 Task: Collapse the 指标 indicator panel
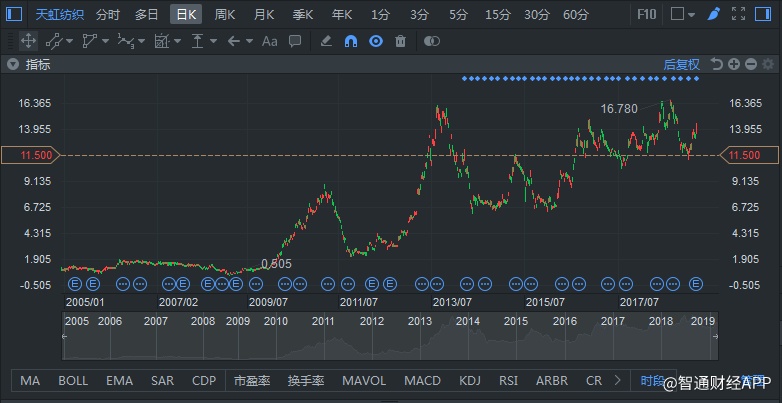coord(12,64)
